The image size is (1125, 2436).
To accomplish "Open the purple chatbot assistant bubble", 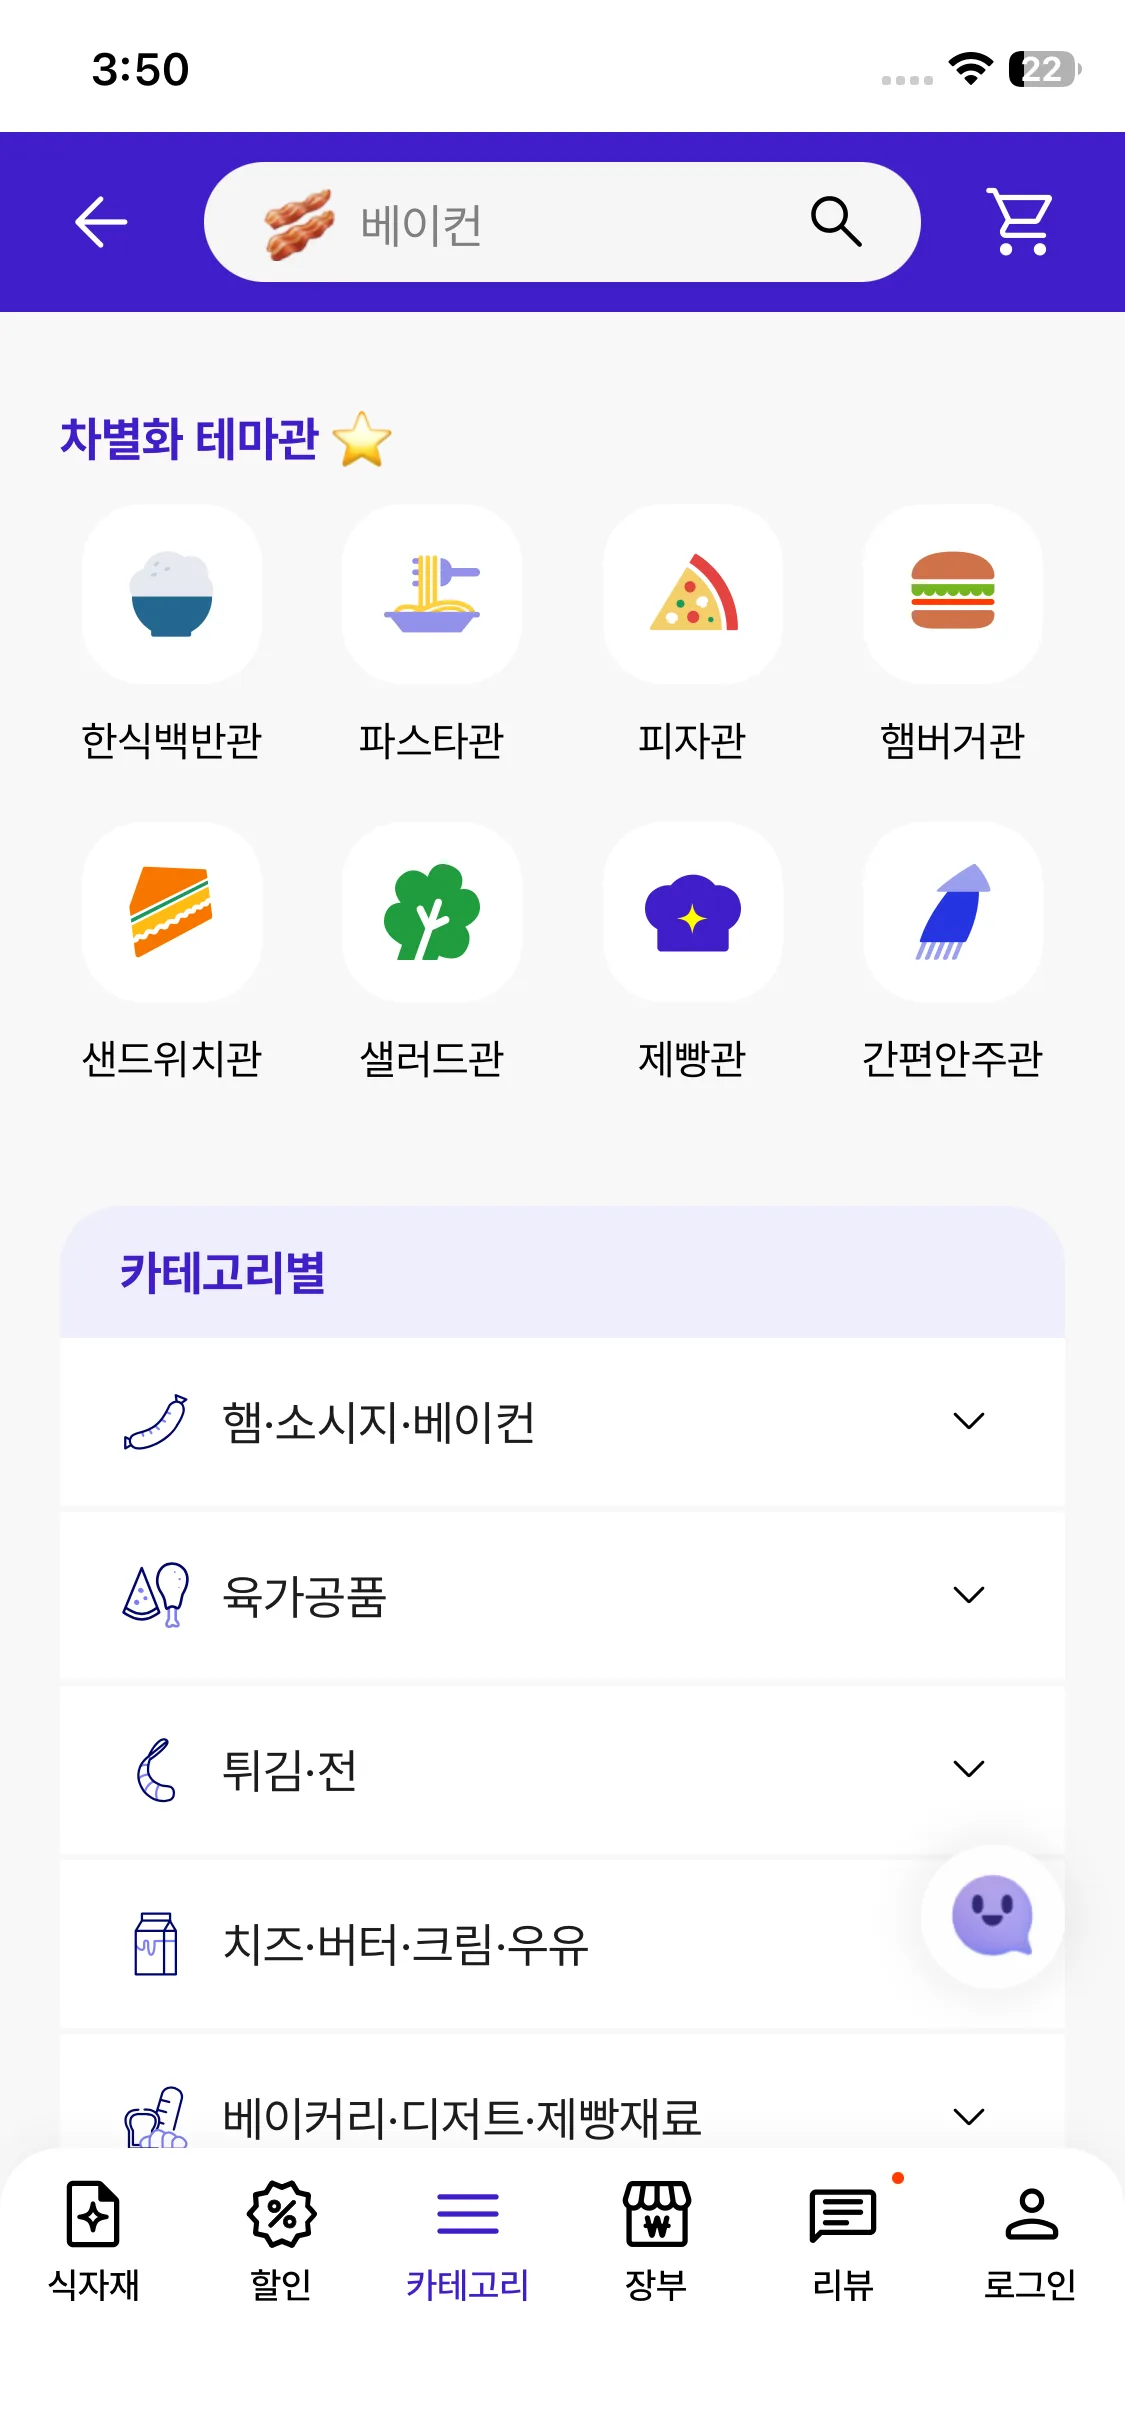I will click(x=991, y=1916).
